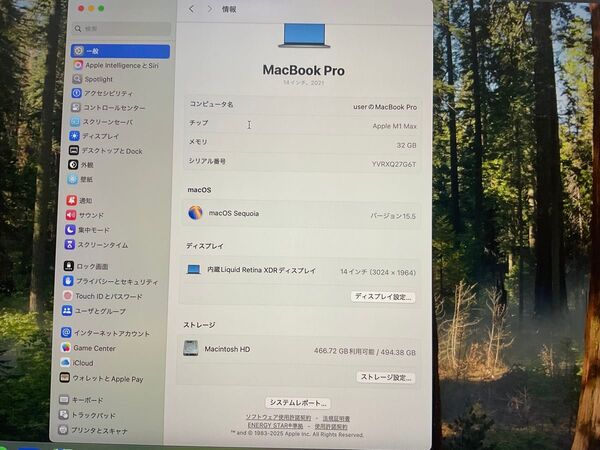Viewport: 600px width, 450px height.
Task: Open iCloud settings in sidebar
Action: tap(77, 363)
